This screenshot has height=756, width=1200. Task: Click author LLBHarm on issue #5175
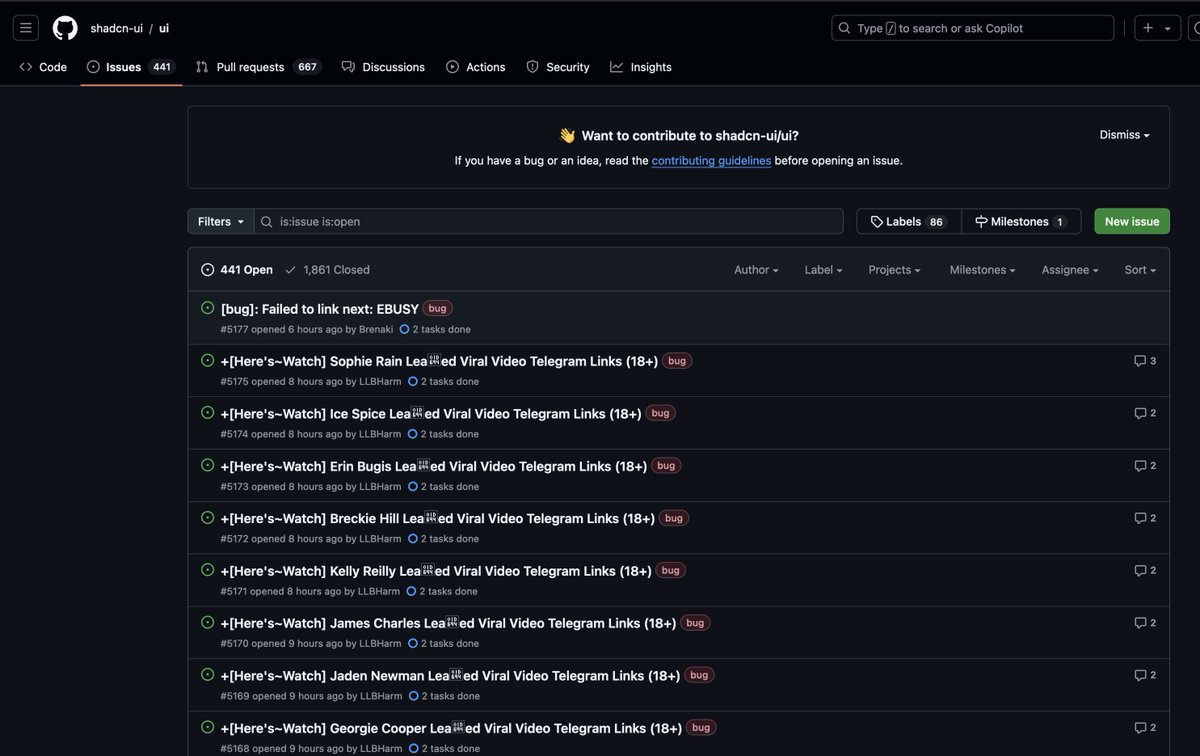coord(380,381)
